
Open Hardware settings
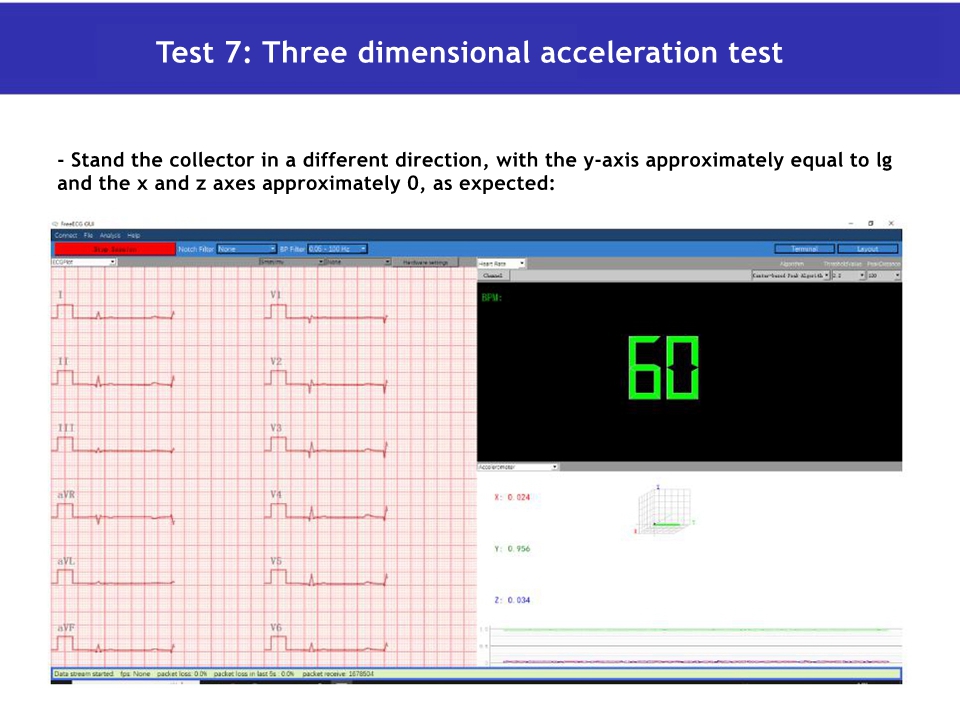click(x=425, y=262)
